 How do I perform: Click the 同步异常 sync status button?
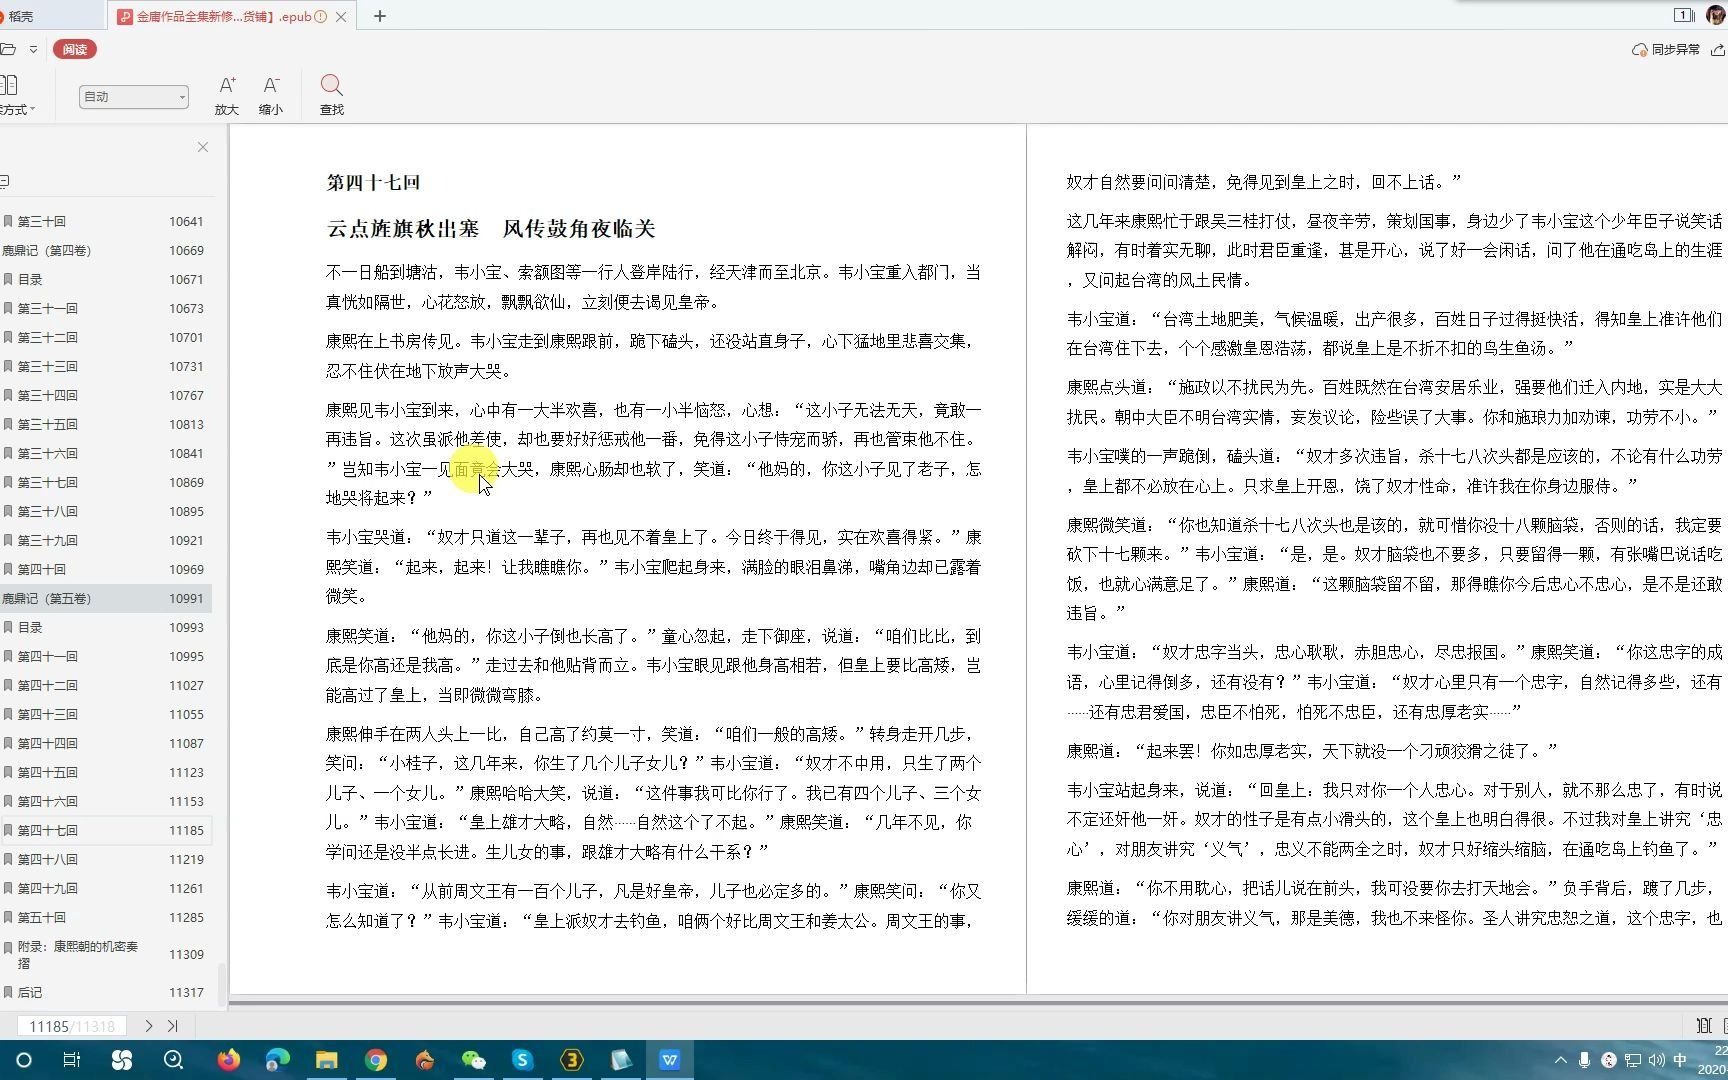[1666, 49]
